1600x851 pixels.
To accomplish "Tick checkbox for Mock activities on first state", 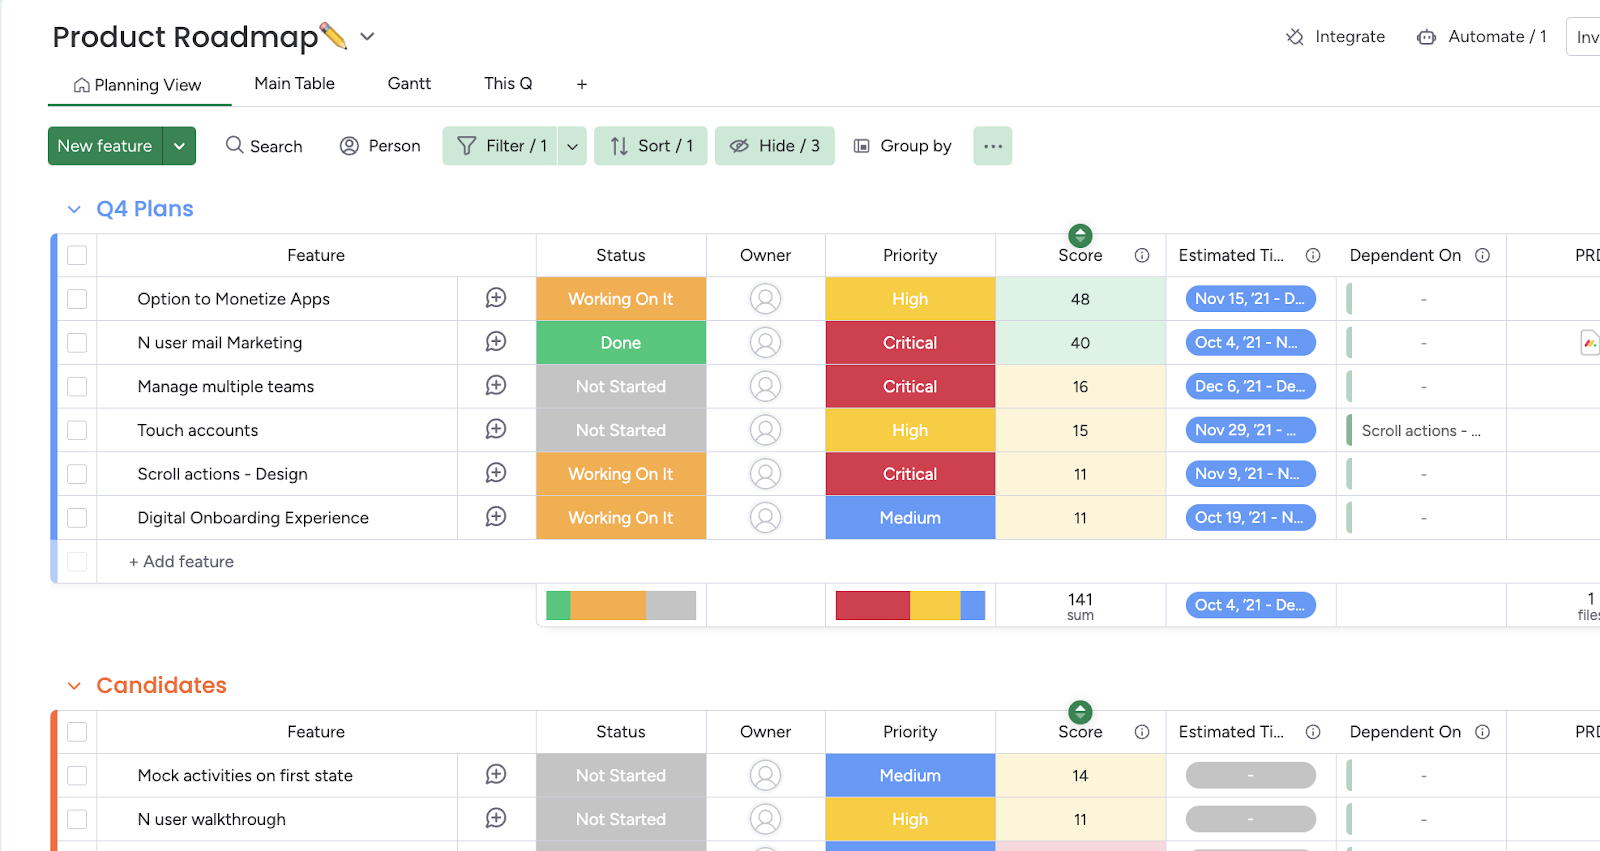I will pyautogui.click(x=77, y=775).
